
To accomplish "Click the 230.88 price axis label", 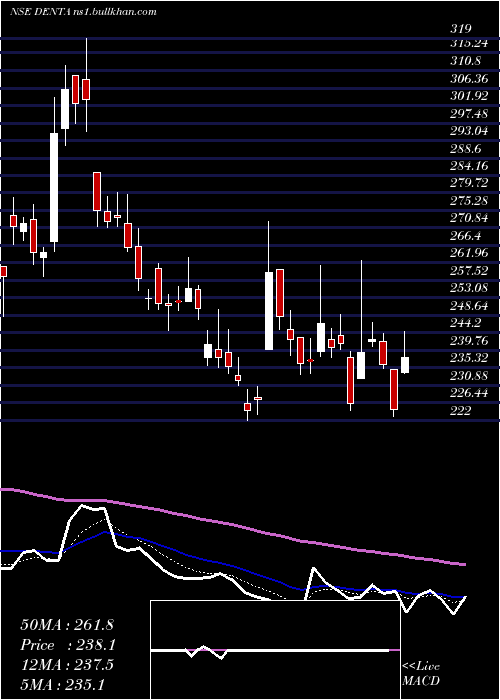I will pyautogui.click(x=469, y=376).
